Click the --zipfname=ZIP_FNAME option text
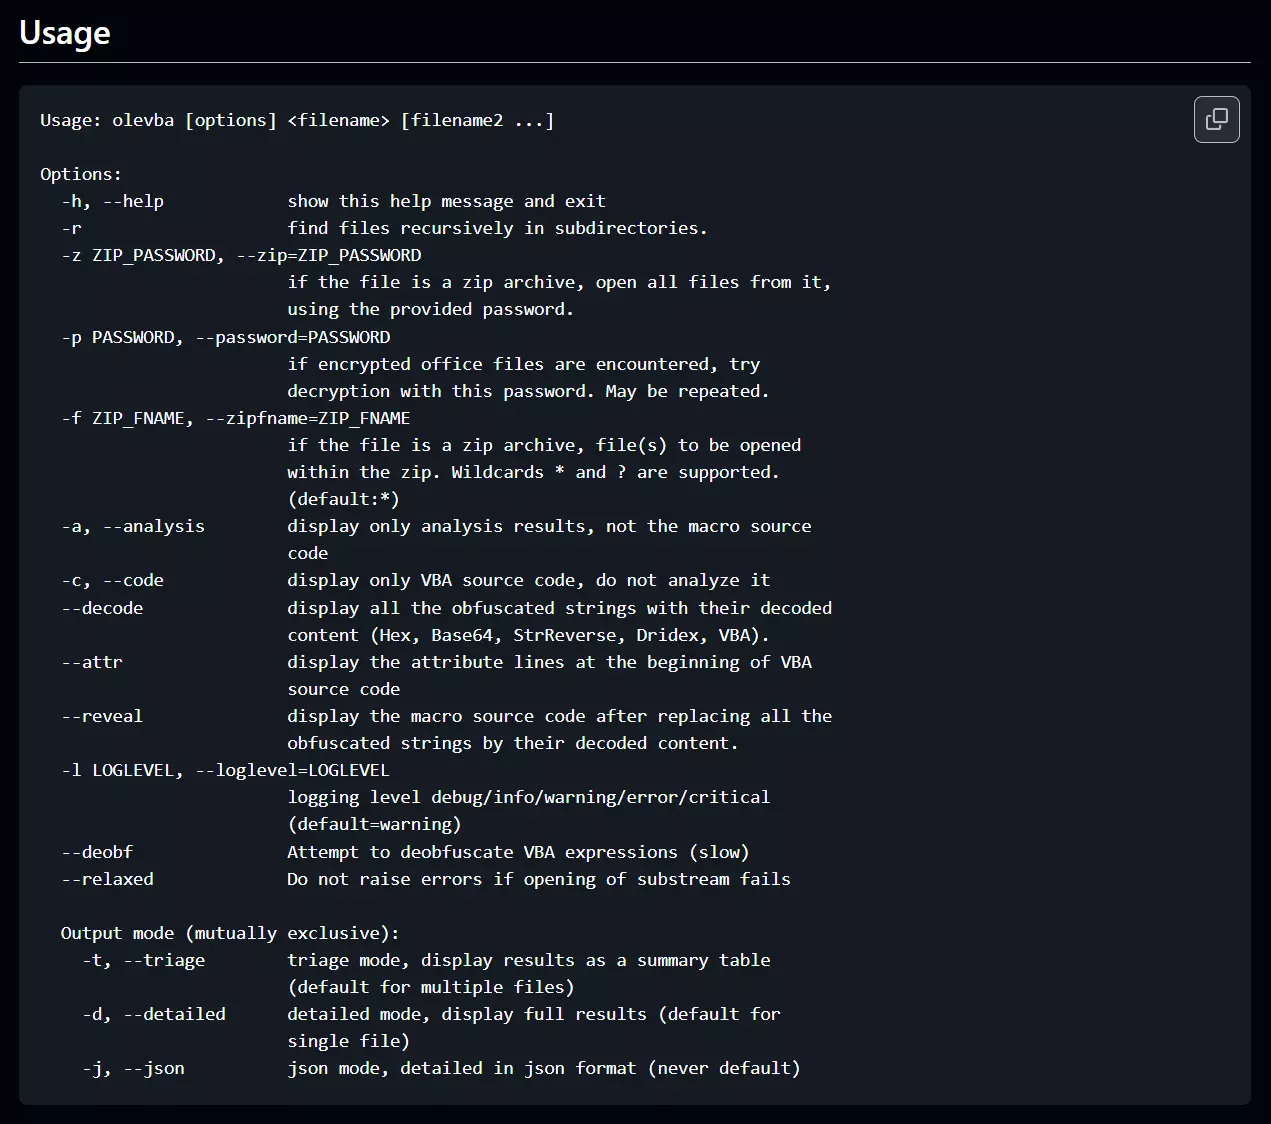The height and width of the screenshot is (1124, 1271). coord(308,418)
